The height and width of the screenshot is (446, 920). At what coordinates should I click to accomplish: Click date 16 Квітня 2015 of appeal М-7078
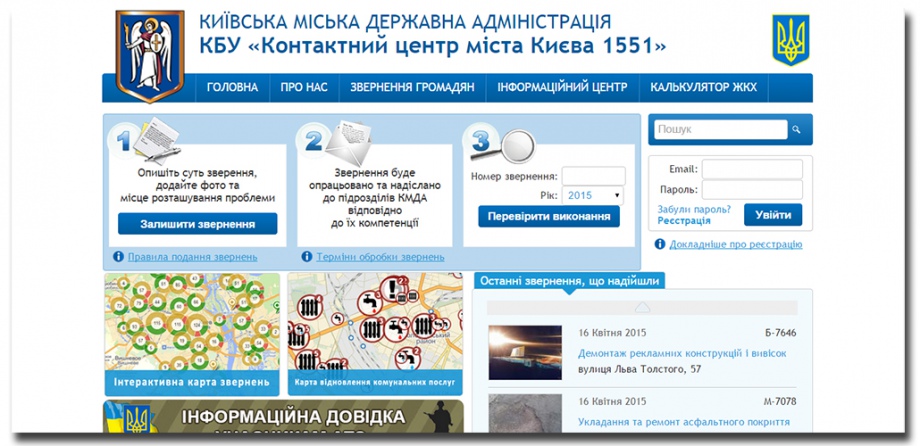(x=612, y=401)
